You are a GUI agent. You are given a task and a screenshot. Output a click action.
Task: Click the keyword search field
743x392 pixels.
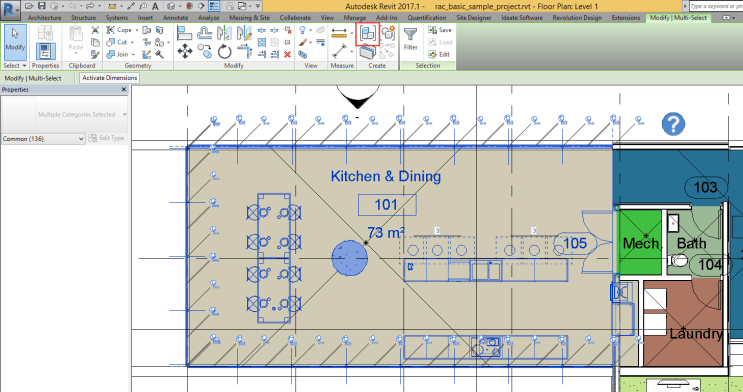click(x=716, y=6)
